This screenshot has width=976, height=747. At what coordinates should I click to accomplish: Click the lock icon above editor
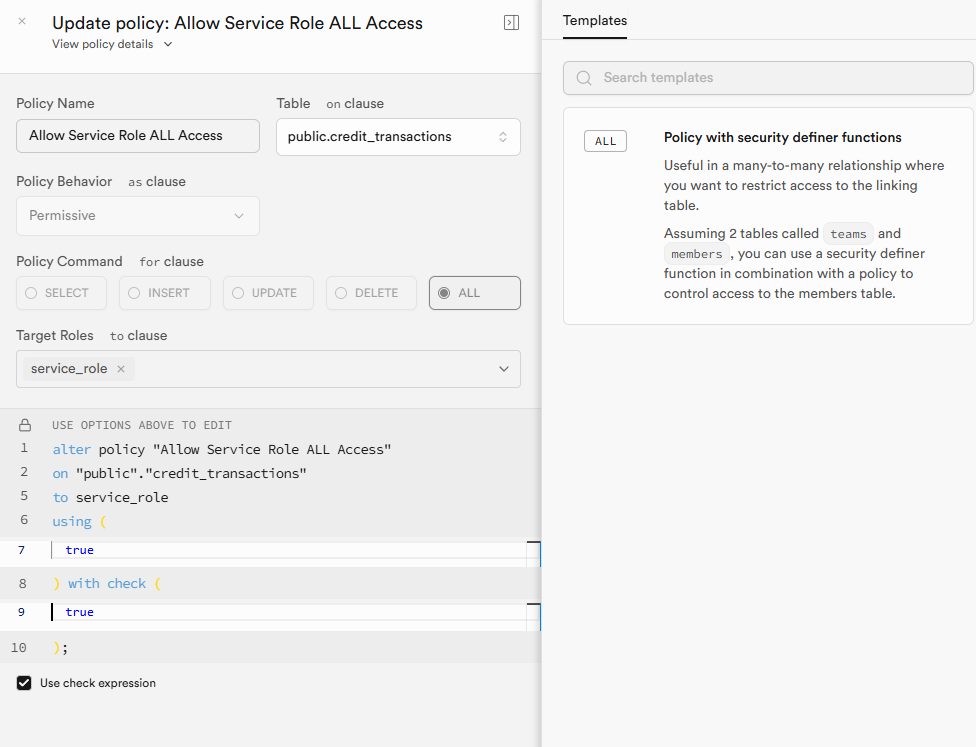[25, 425]
